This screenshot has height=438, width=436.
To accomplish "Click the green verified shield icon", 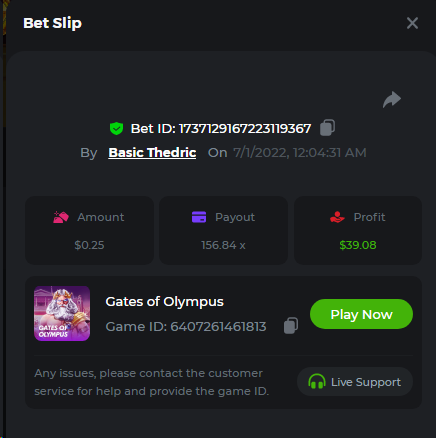I will tap(116, 128).
